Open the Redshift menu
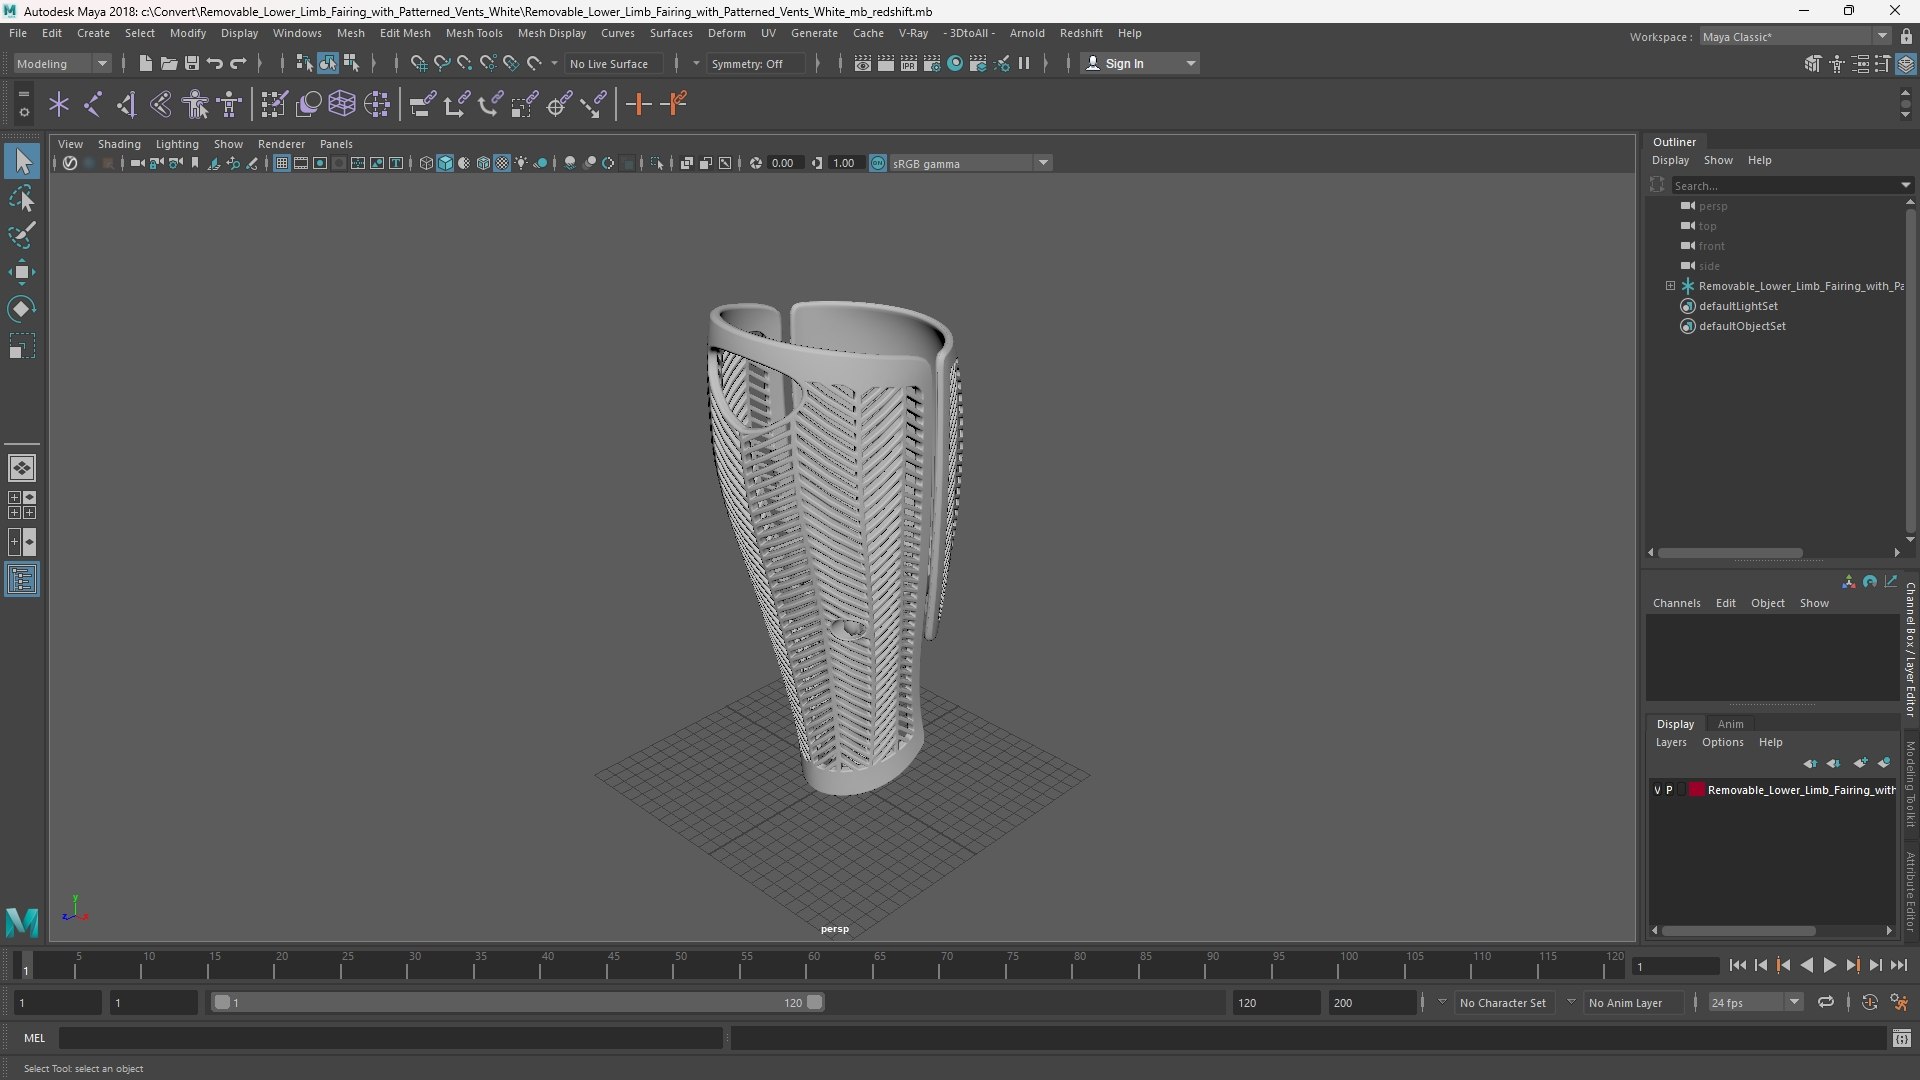This screenshot has width=1920, height=1080. tap(1081, 33)
